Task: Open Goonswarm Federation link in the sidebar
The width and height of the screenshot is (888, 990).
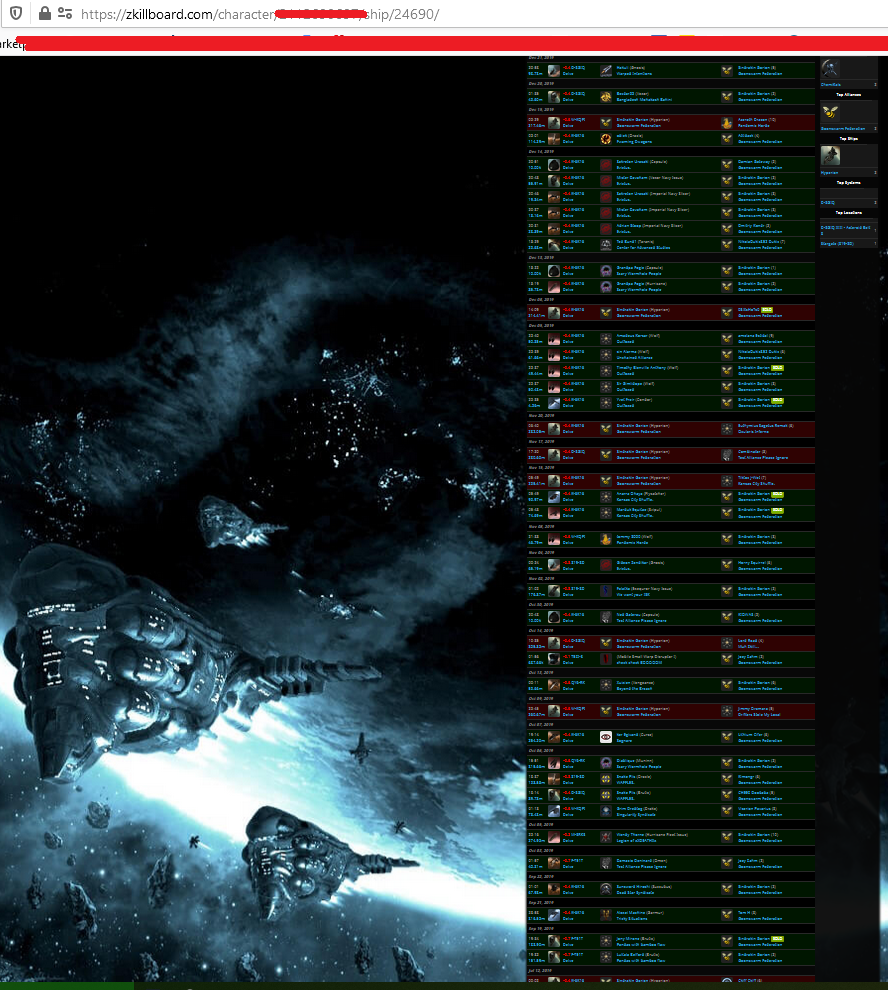Action: coord(843,128)
